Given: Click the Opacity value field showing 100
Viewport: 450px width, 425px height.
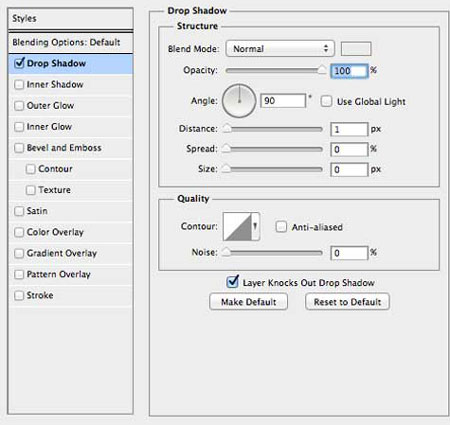Looking at the screenshot, I should click(x=349, y=71).
